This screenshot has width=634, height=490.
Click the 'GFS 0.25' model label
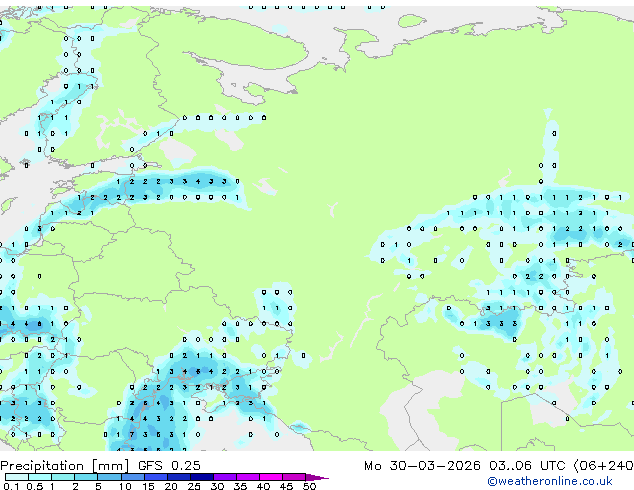tap(169, 466)
